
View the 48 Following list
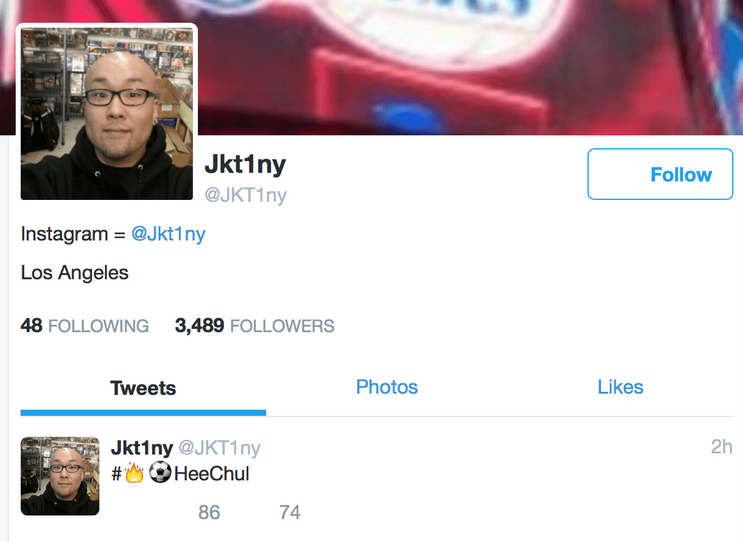click(84, 326)
